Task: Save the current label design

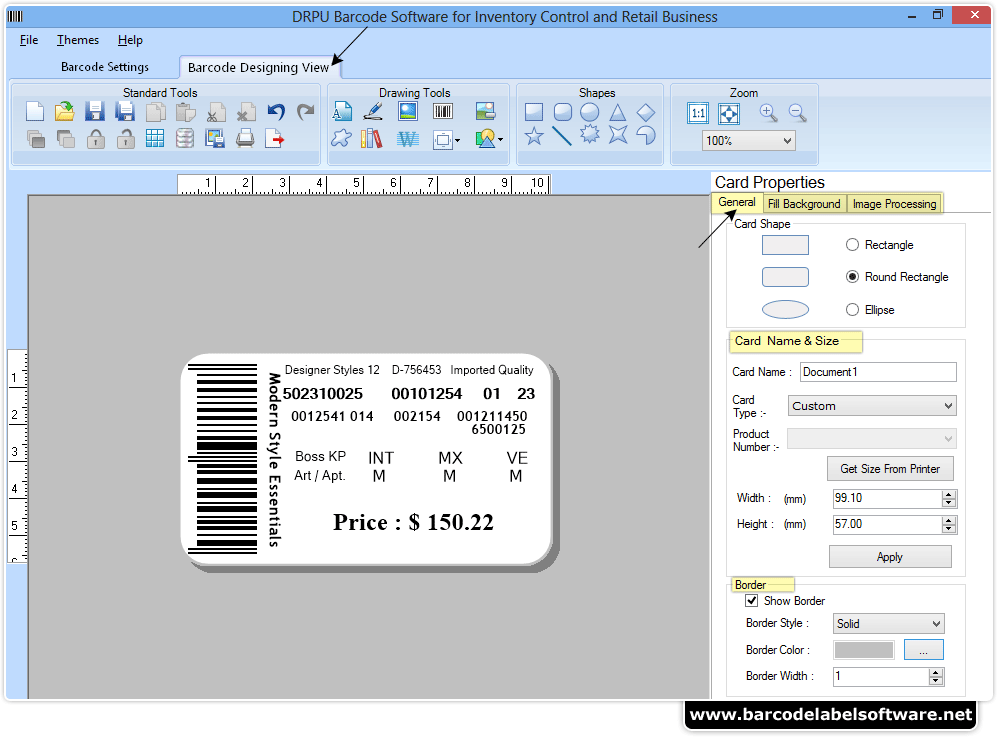Action: (x=95, y=112)
